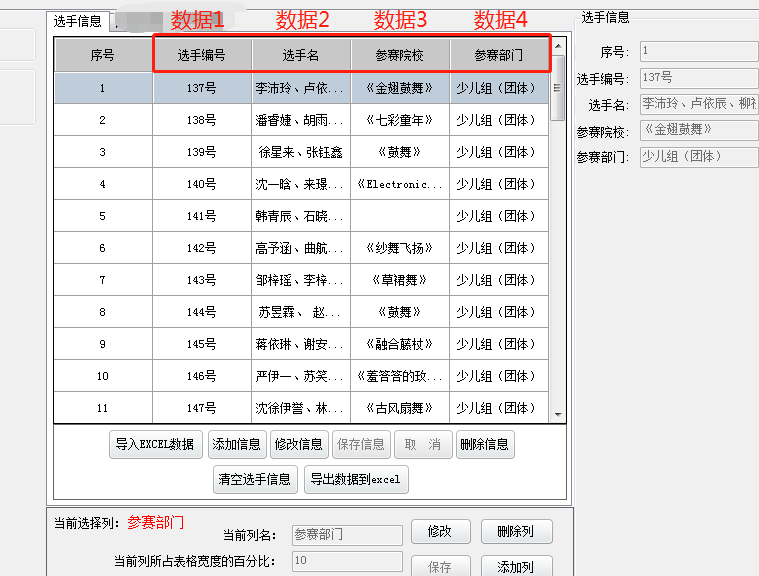The image size is (759, 576).
Task: Click the column width percentage field
Action: (x=347, y=561)
